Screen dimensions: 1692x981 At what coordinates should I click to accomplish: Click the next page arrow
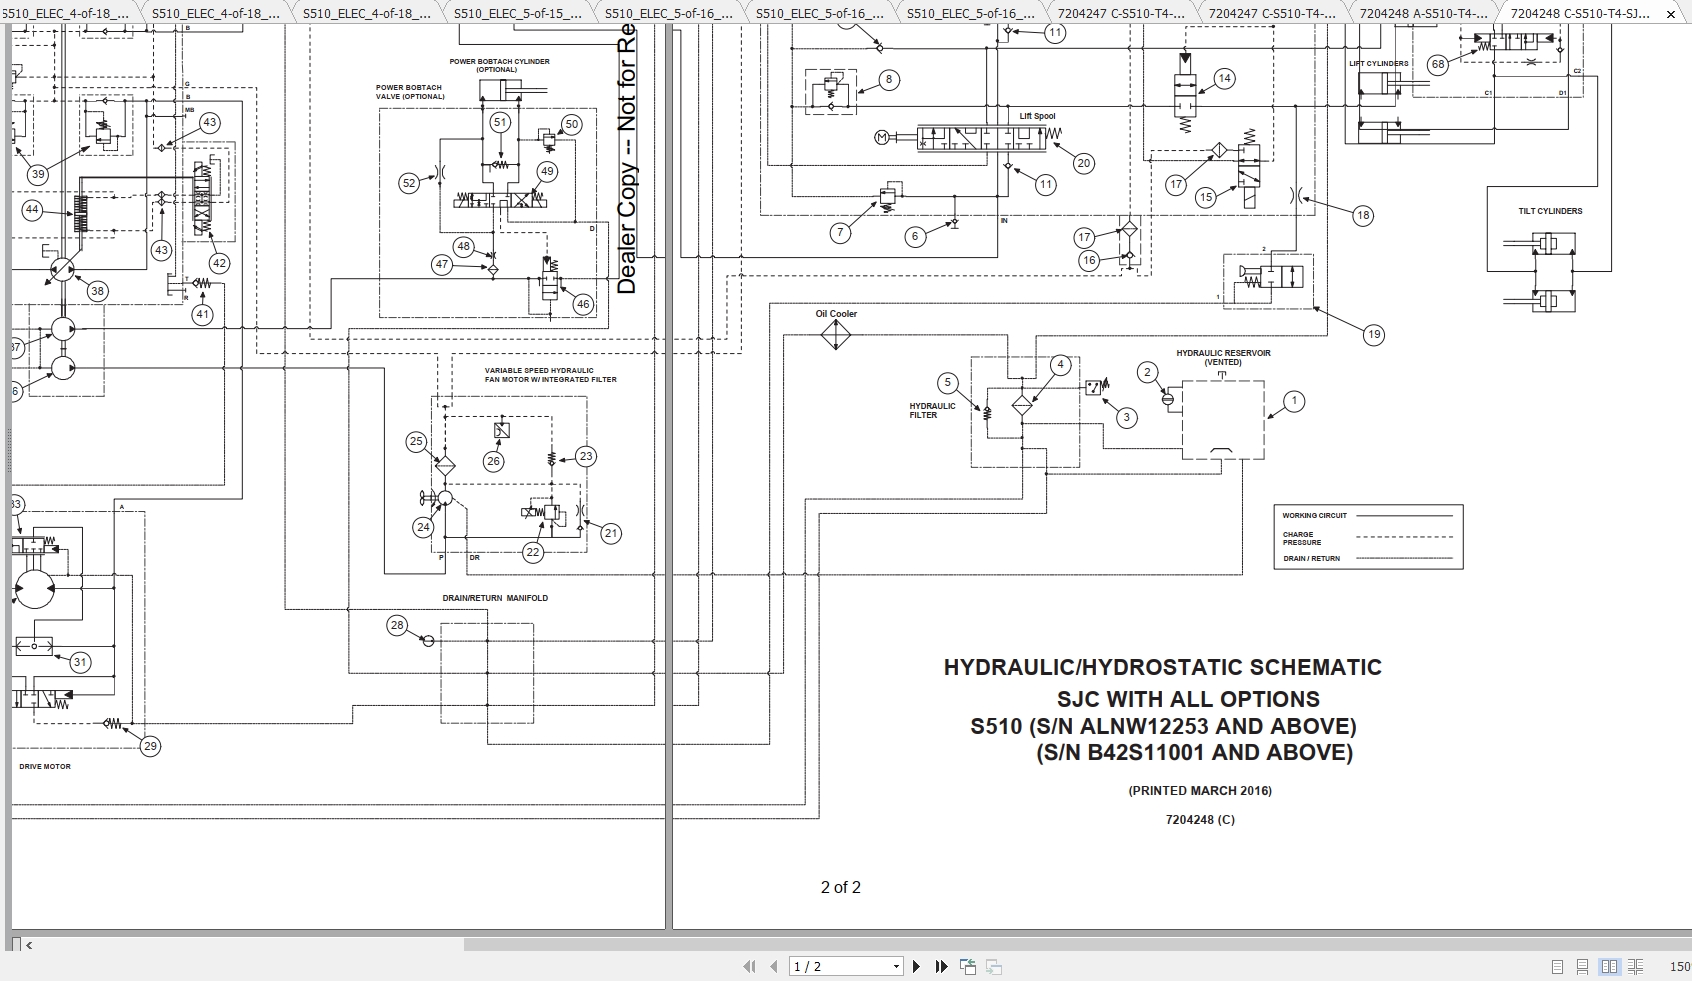pyautogui.click(x=917, y=966)
